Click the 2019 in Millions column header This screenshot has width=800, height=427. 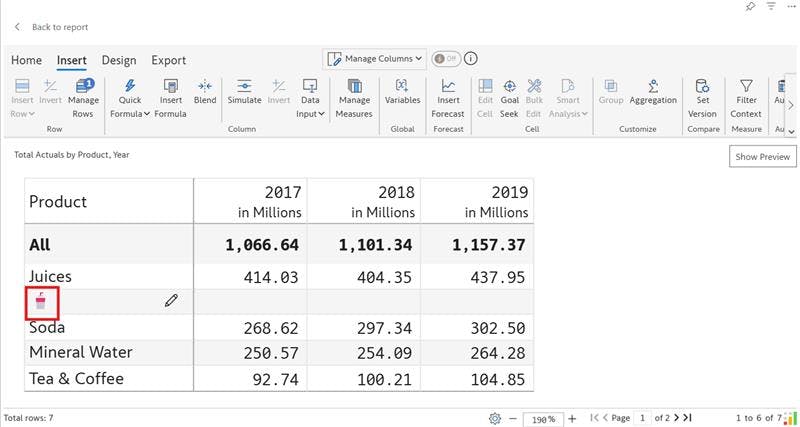pos(477,201)
